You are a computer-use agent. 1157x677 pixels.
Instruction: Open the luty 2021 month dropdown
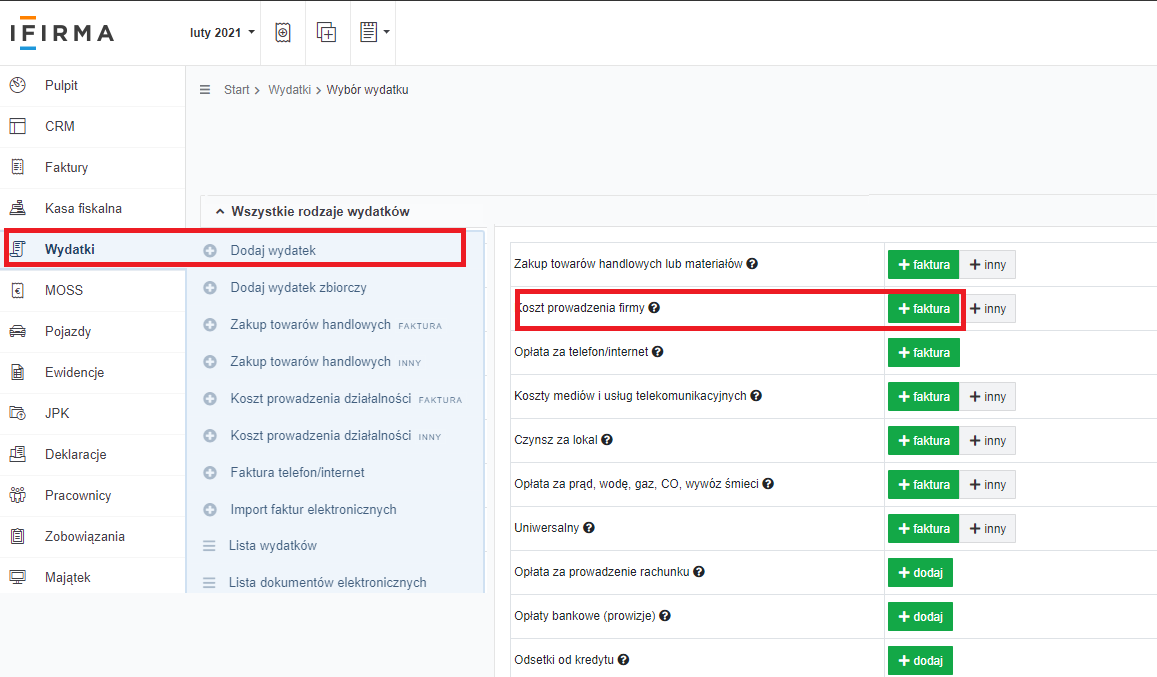[222, 32]
